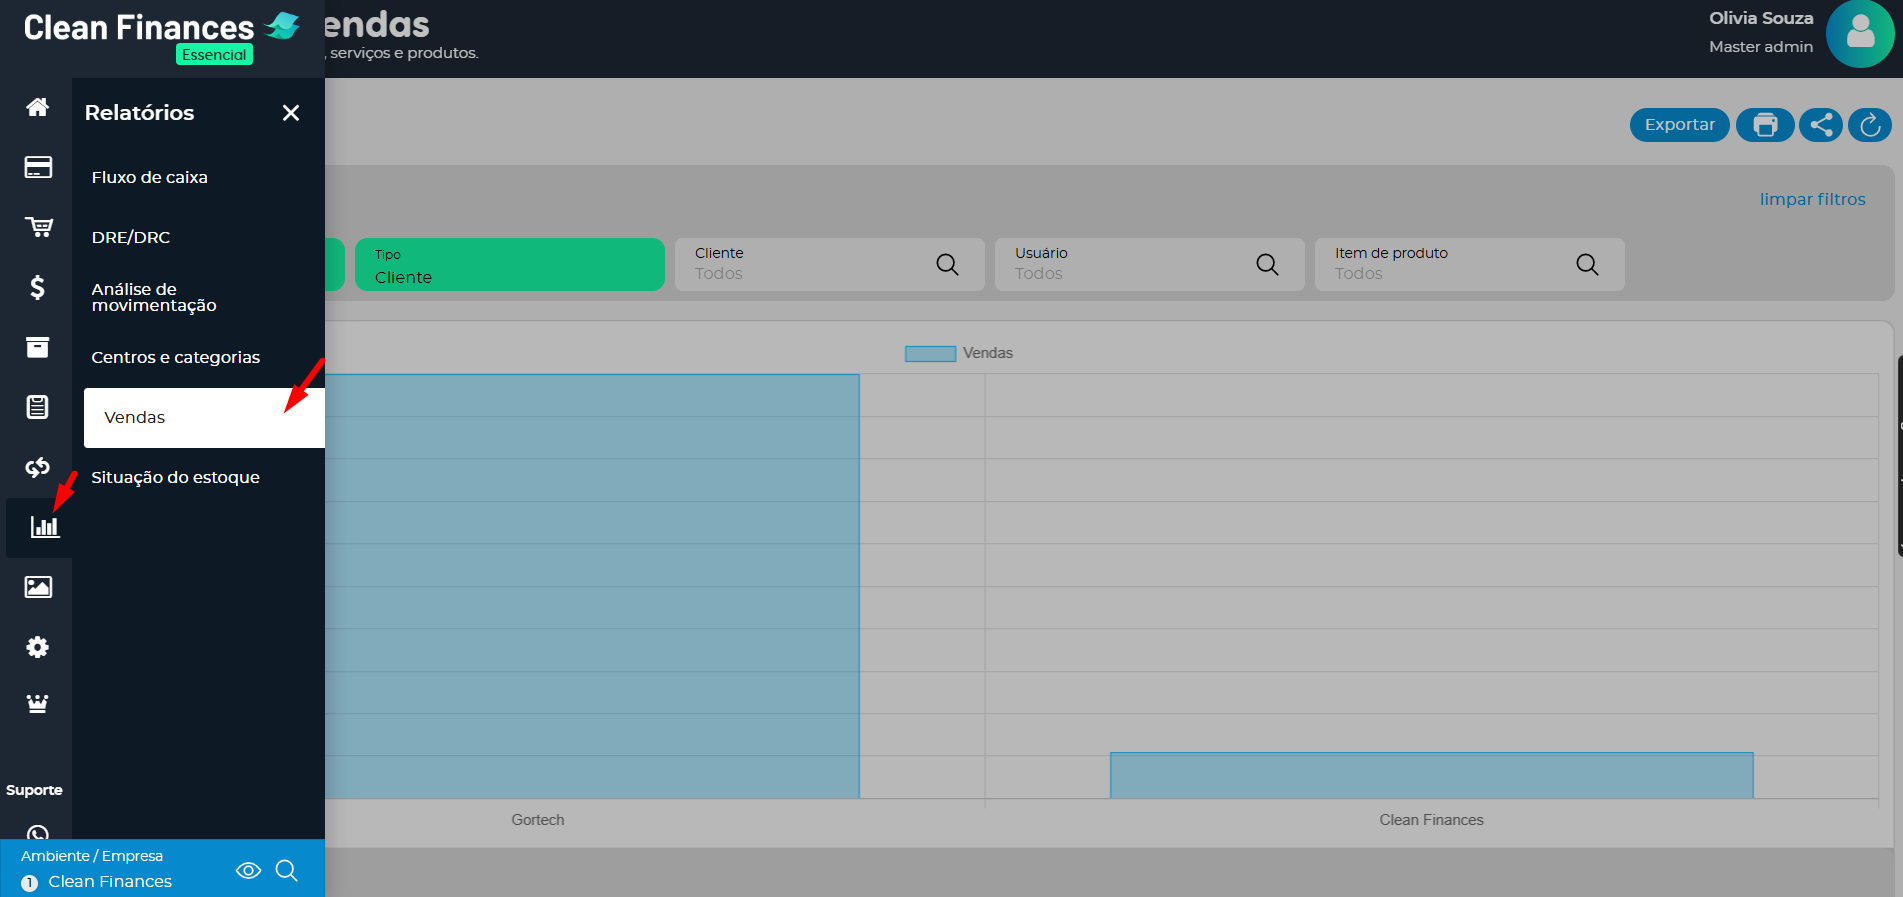Screen dimensions: 1903x897
Task: Toggle the eye icon for Ambiente/Empresa
Action: coord(248,870)
